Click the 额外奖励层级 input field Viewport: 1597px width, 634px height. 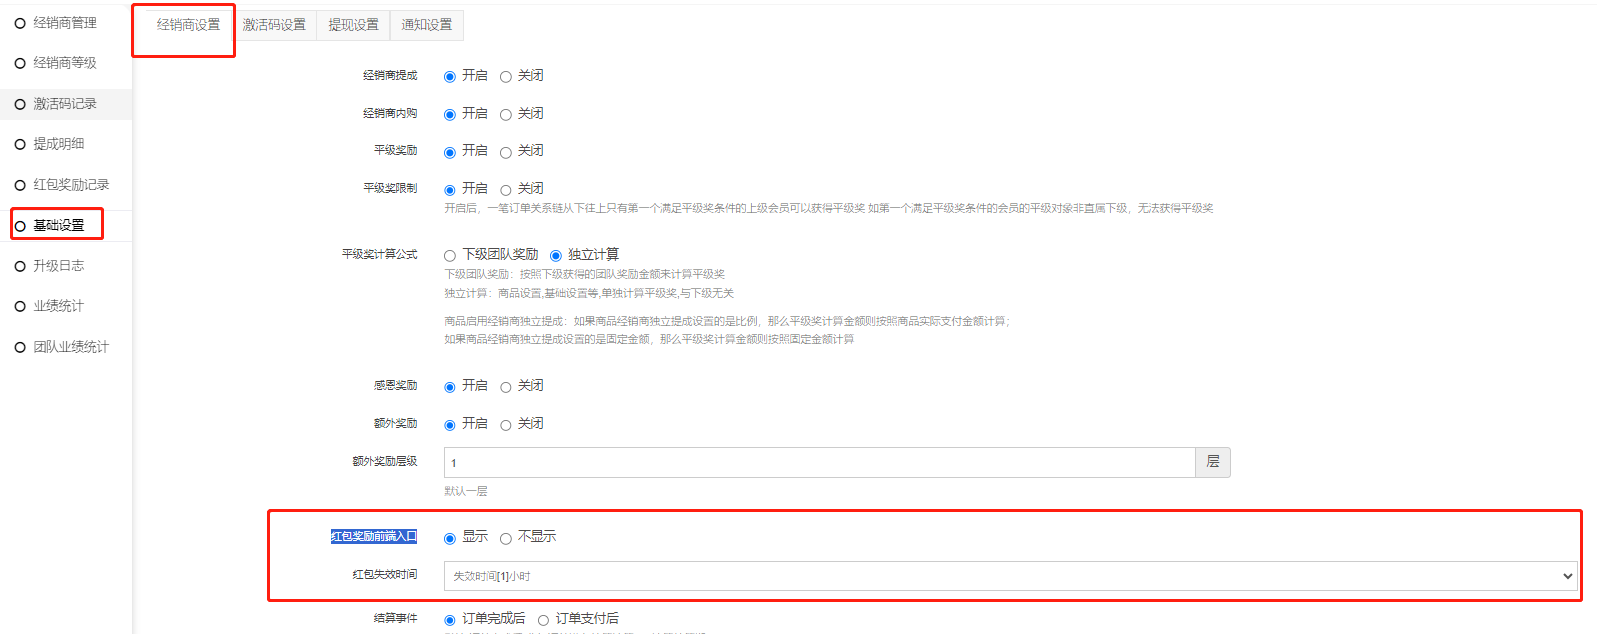pyautogui.click(x=819, y=463)
